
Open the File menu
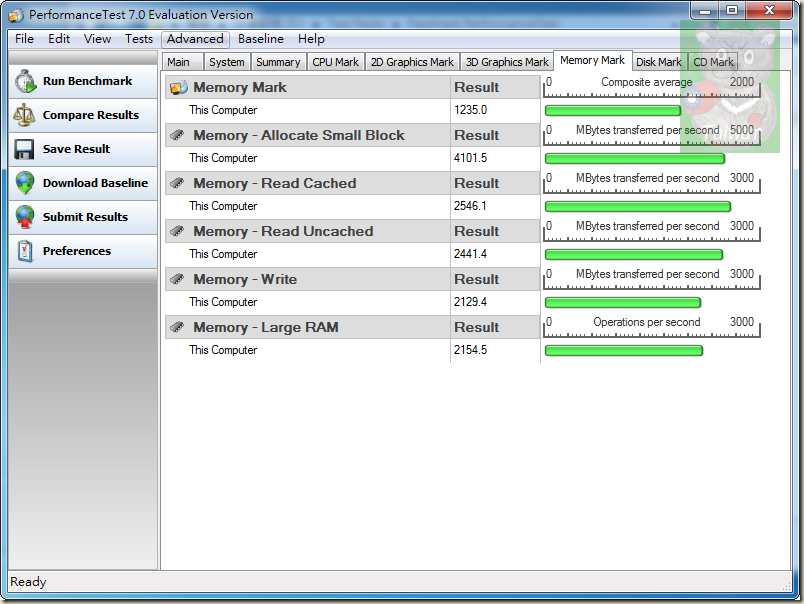[x=24, y=39]
